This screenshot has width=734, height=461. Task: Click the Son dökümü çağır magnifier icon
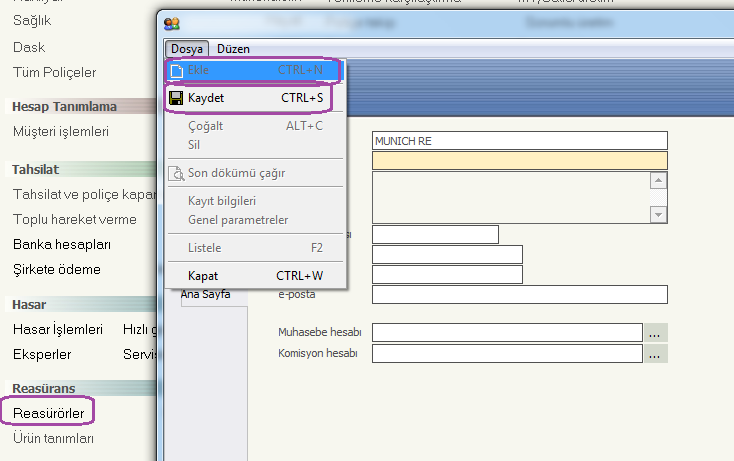pos(176,173)
